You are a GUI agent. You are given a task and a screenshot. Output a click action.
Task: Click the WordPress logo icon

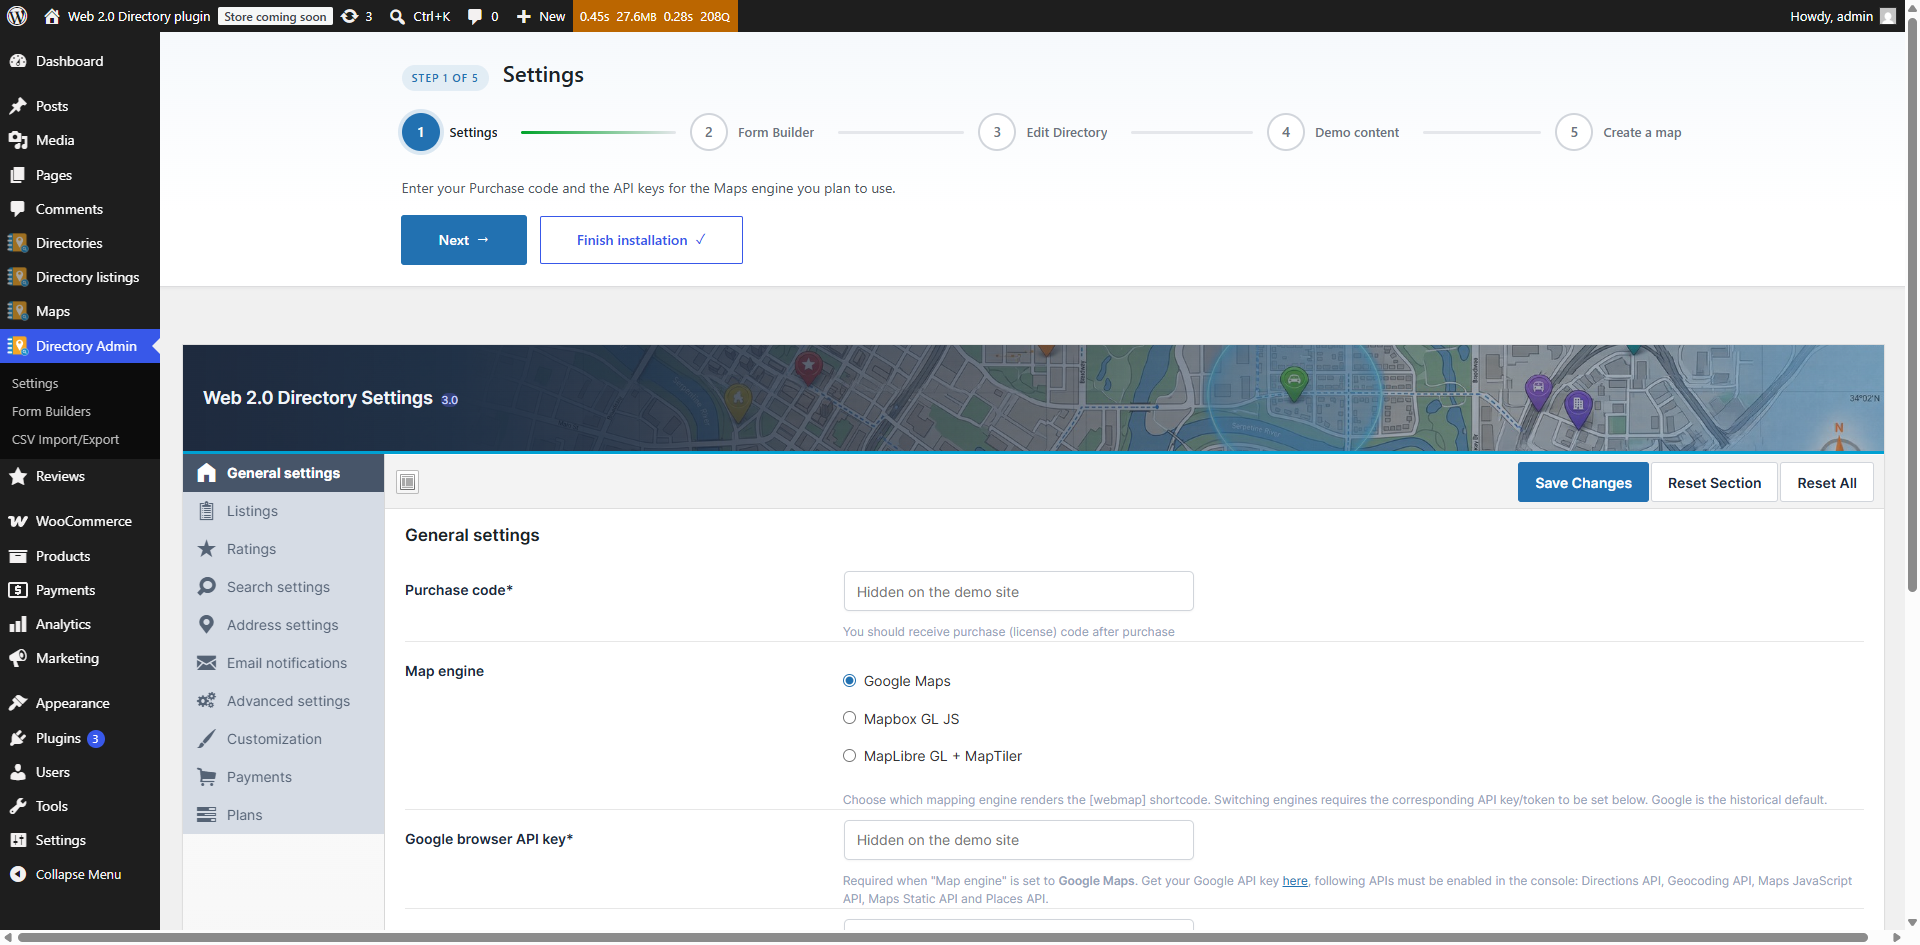tap(17, 16)
